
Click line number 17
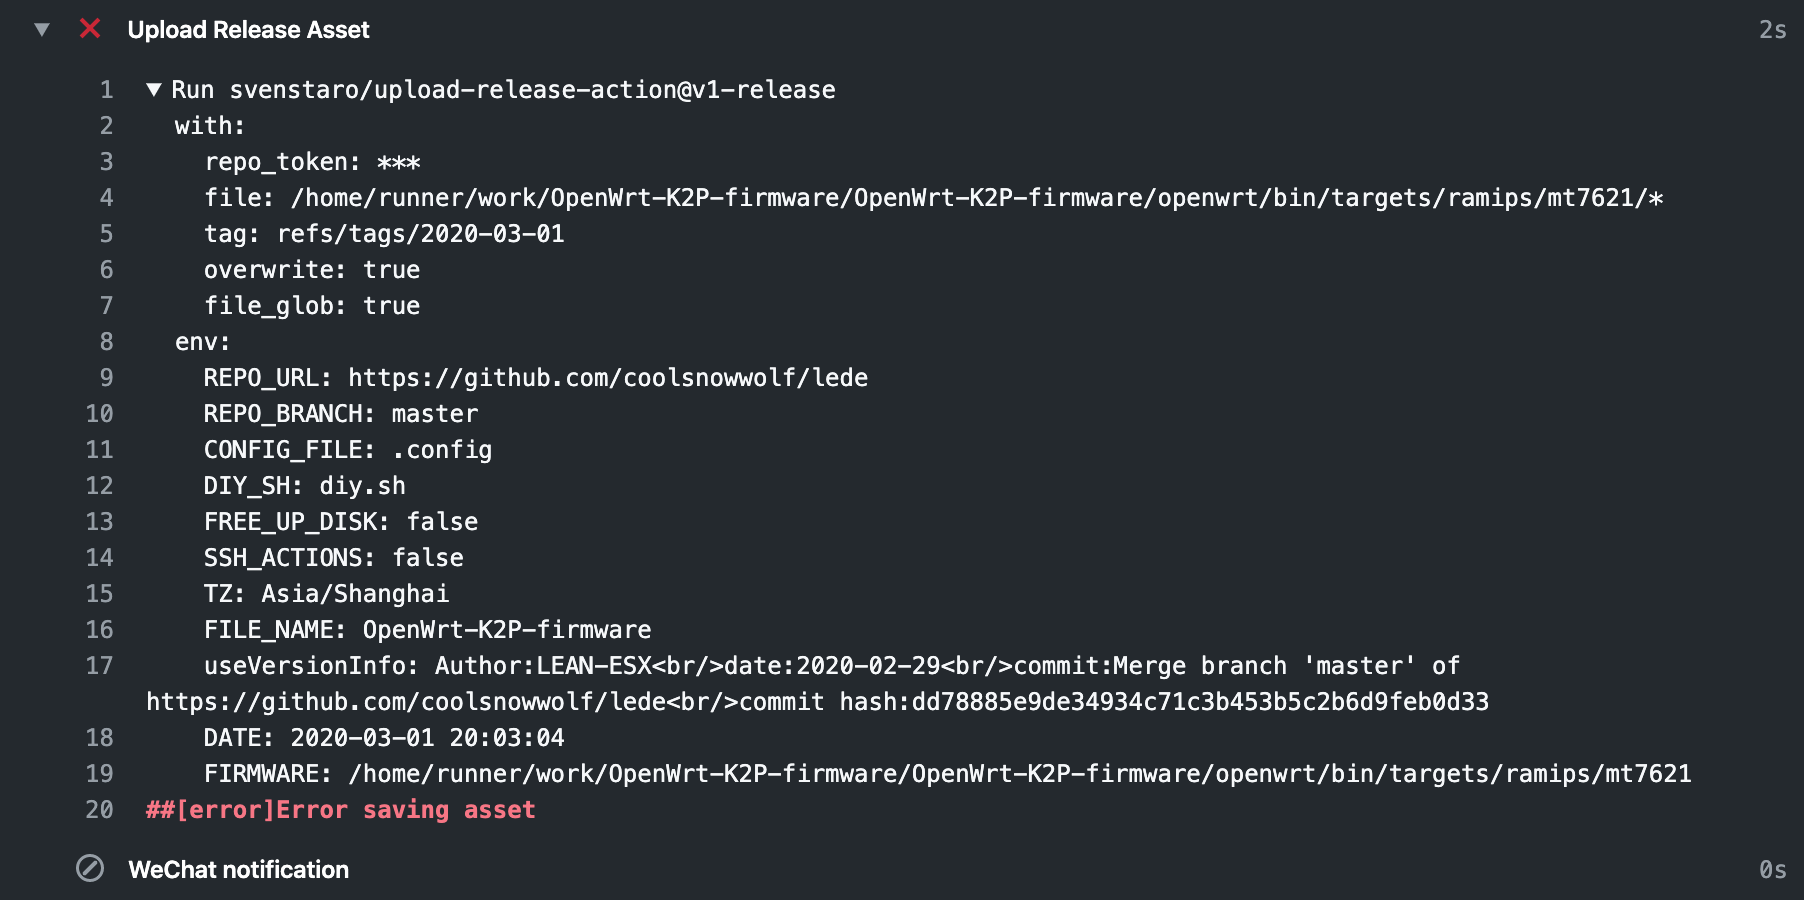(x=100, y=665)
